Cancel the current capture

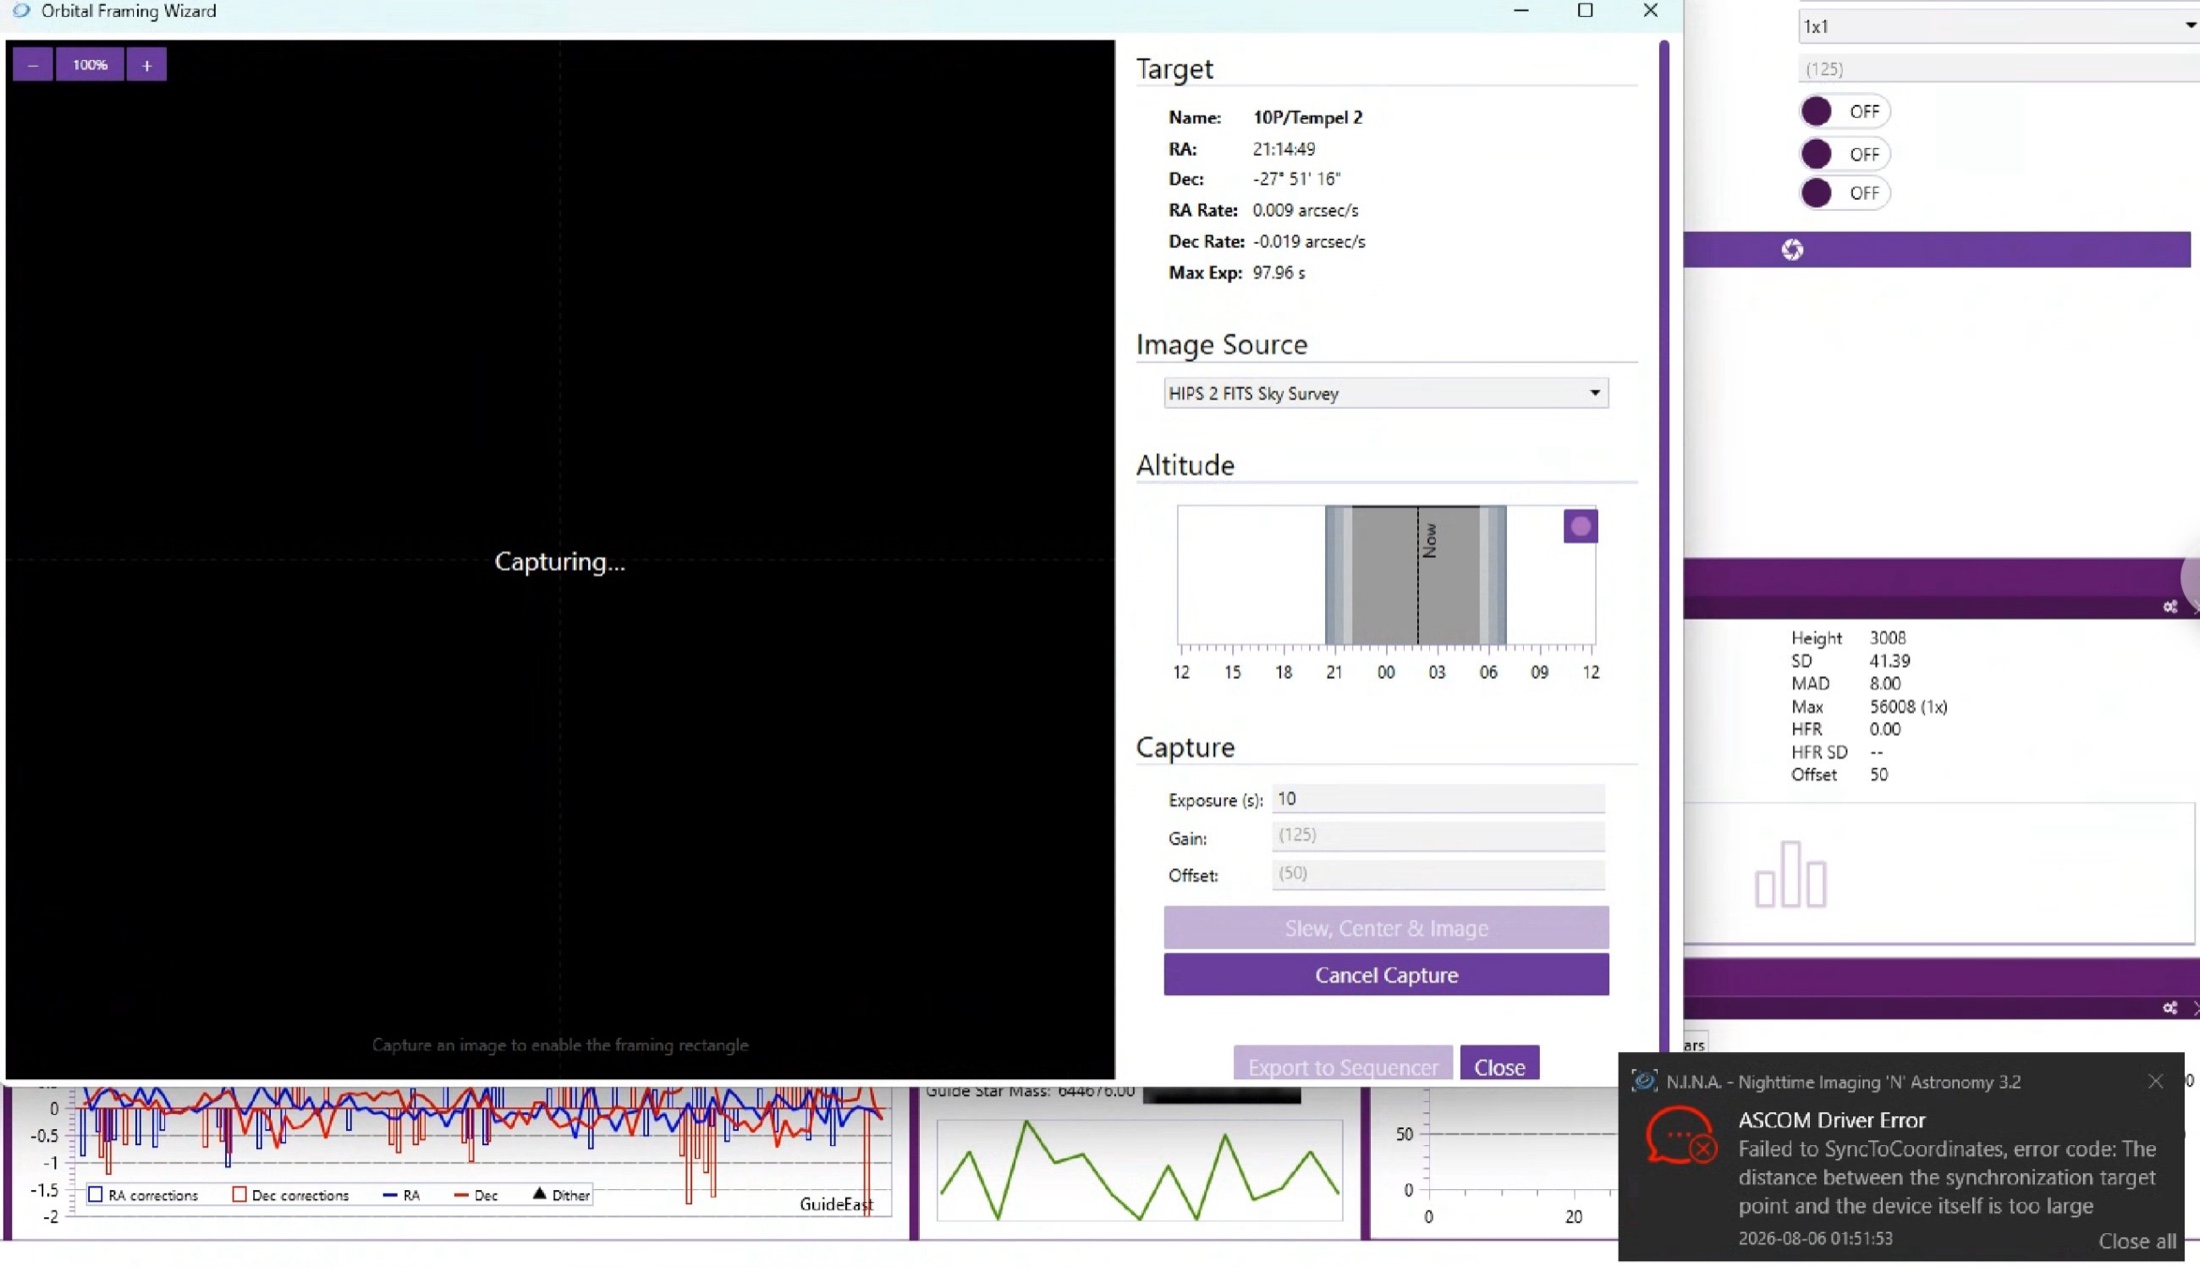coord(1386,975)
